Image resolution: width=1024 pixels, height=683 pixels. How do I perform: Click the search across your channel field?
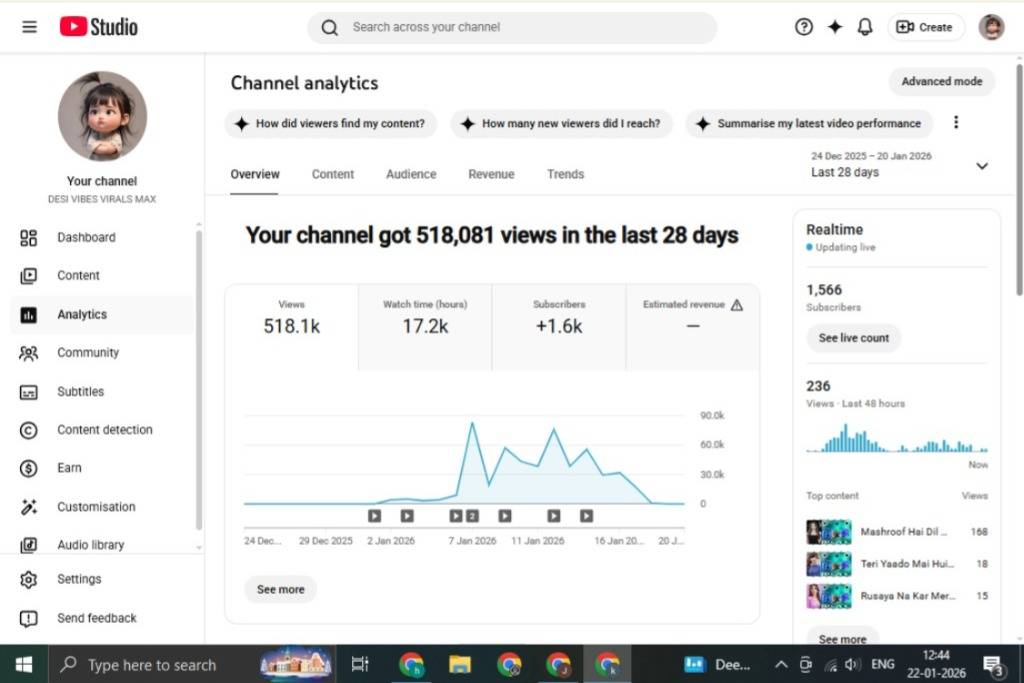point(520,28)
